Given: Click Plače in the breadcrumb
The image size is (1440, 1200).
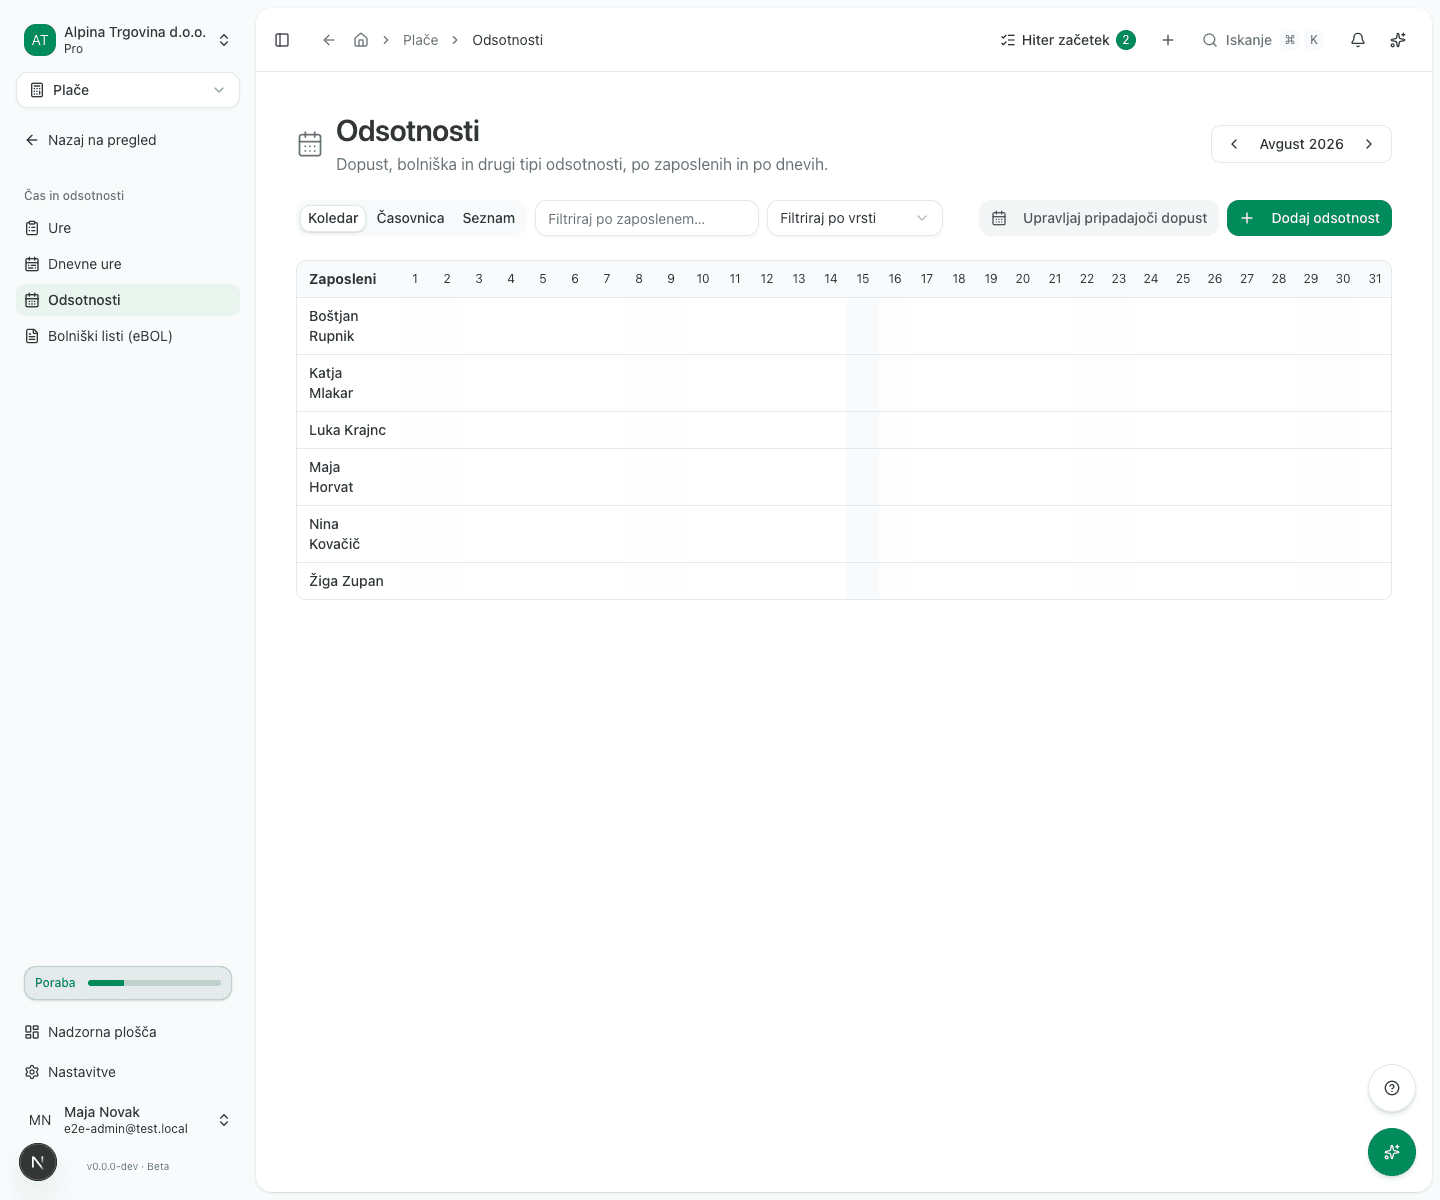Looking at the screenshot, I should (x=420, y=40).
